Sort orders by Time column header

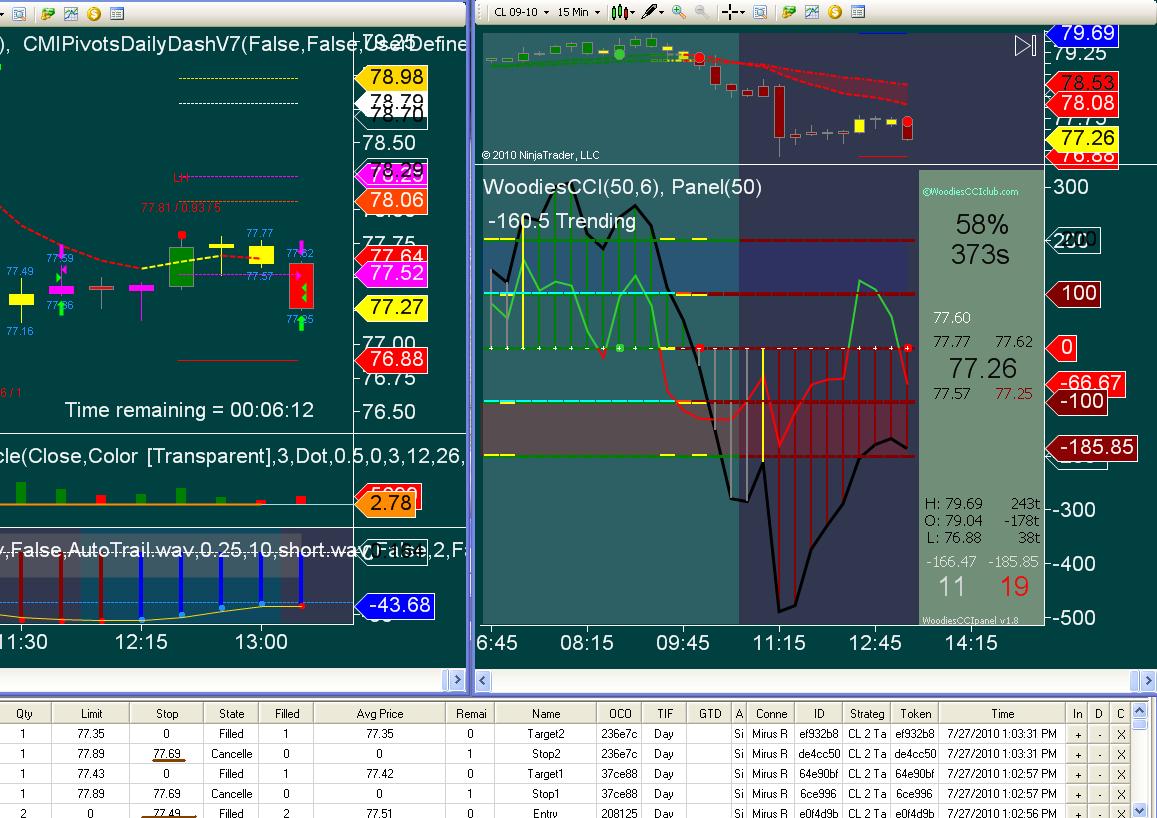click(x=1002, y=713)
